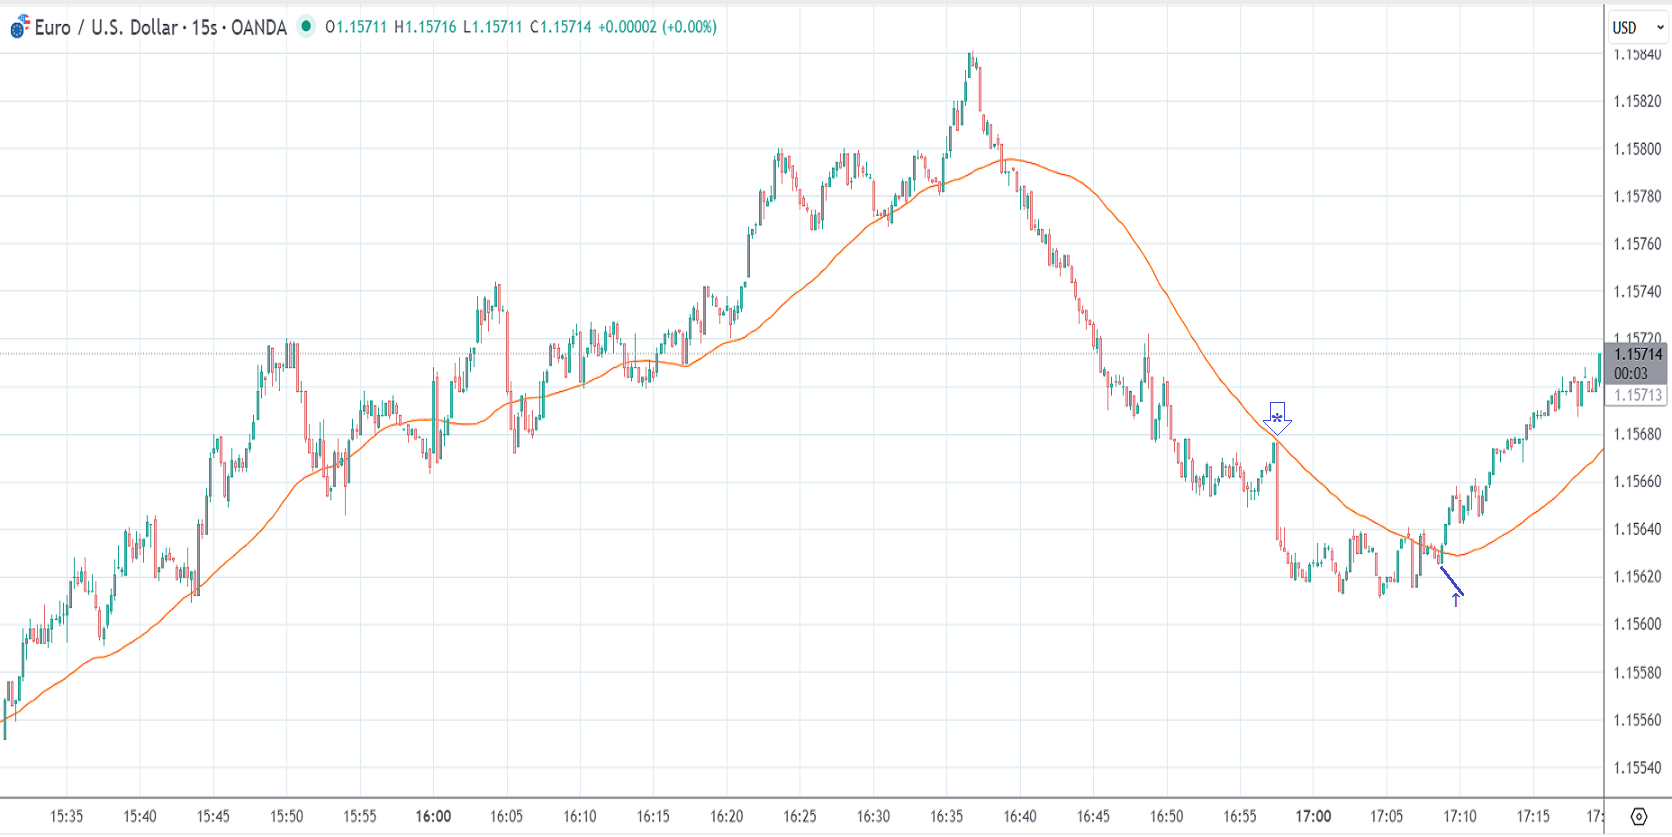Click the green market status dot

(306, 26)
